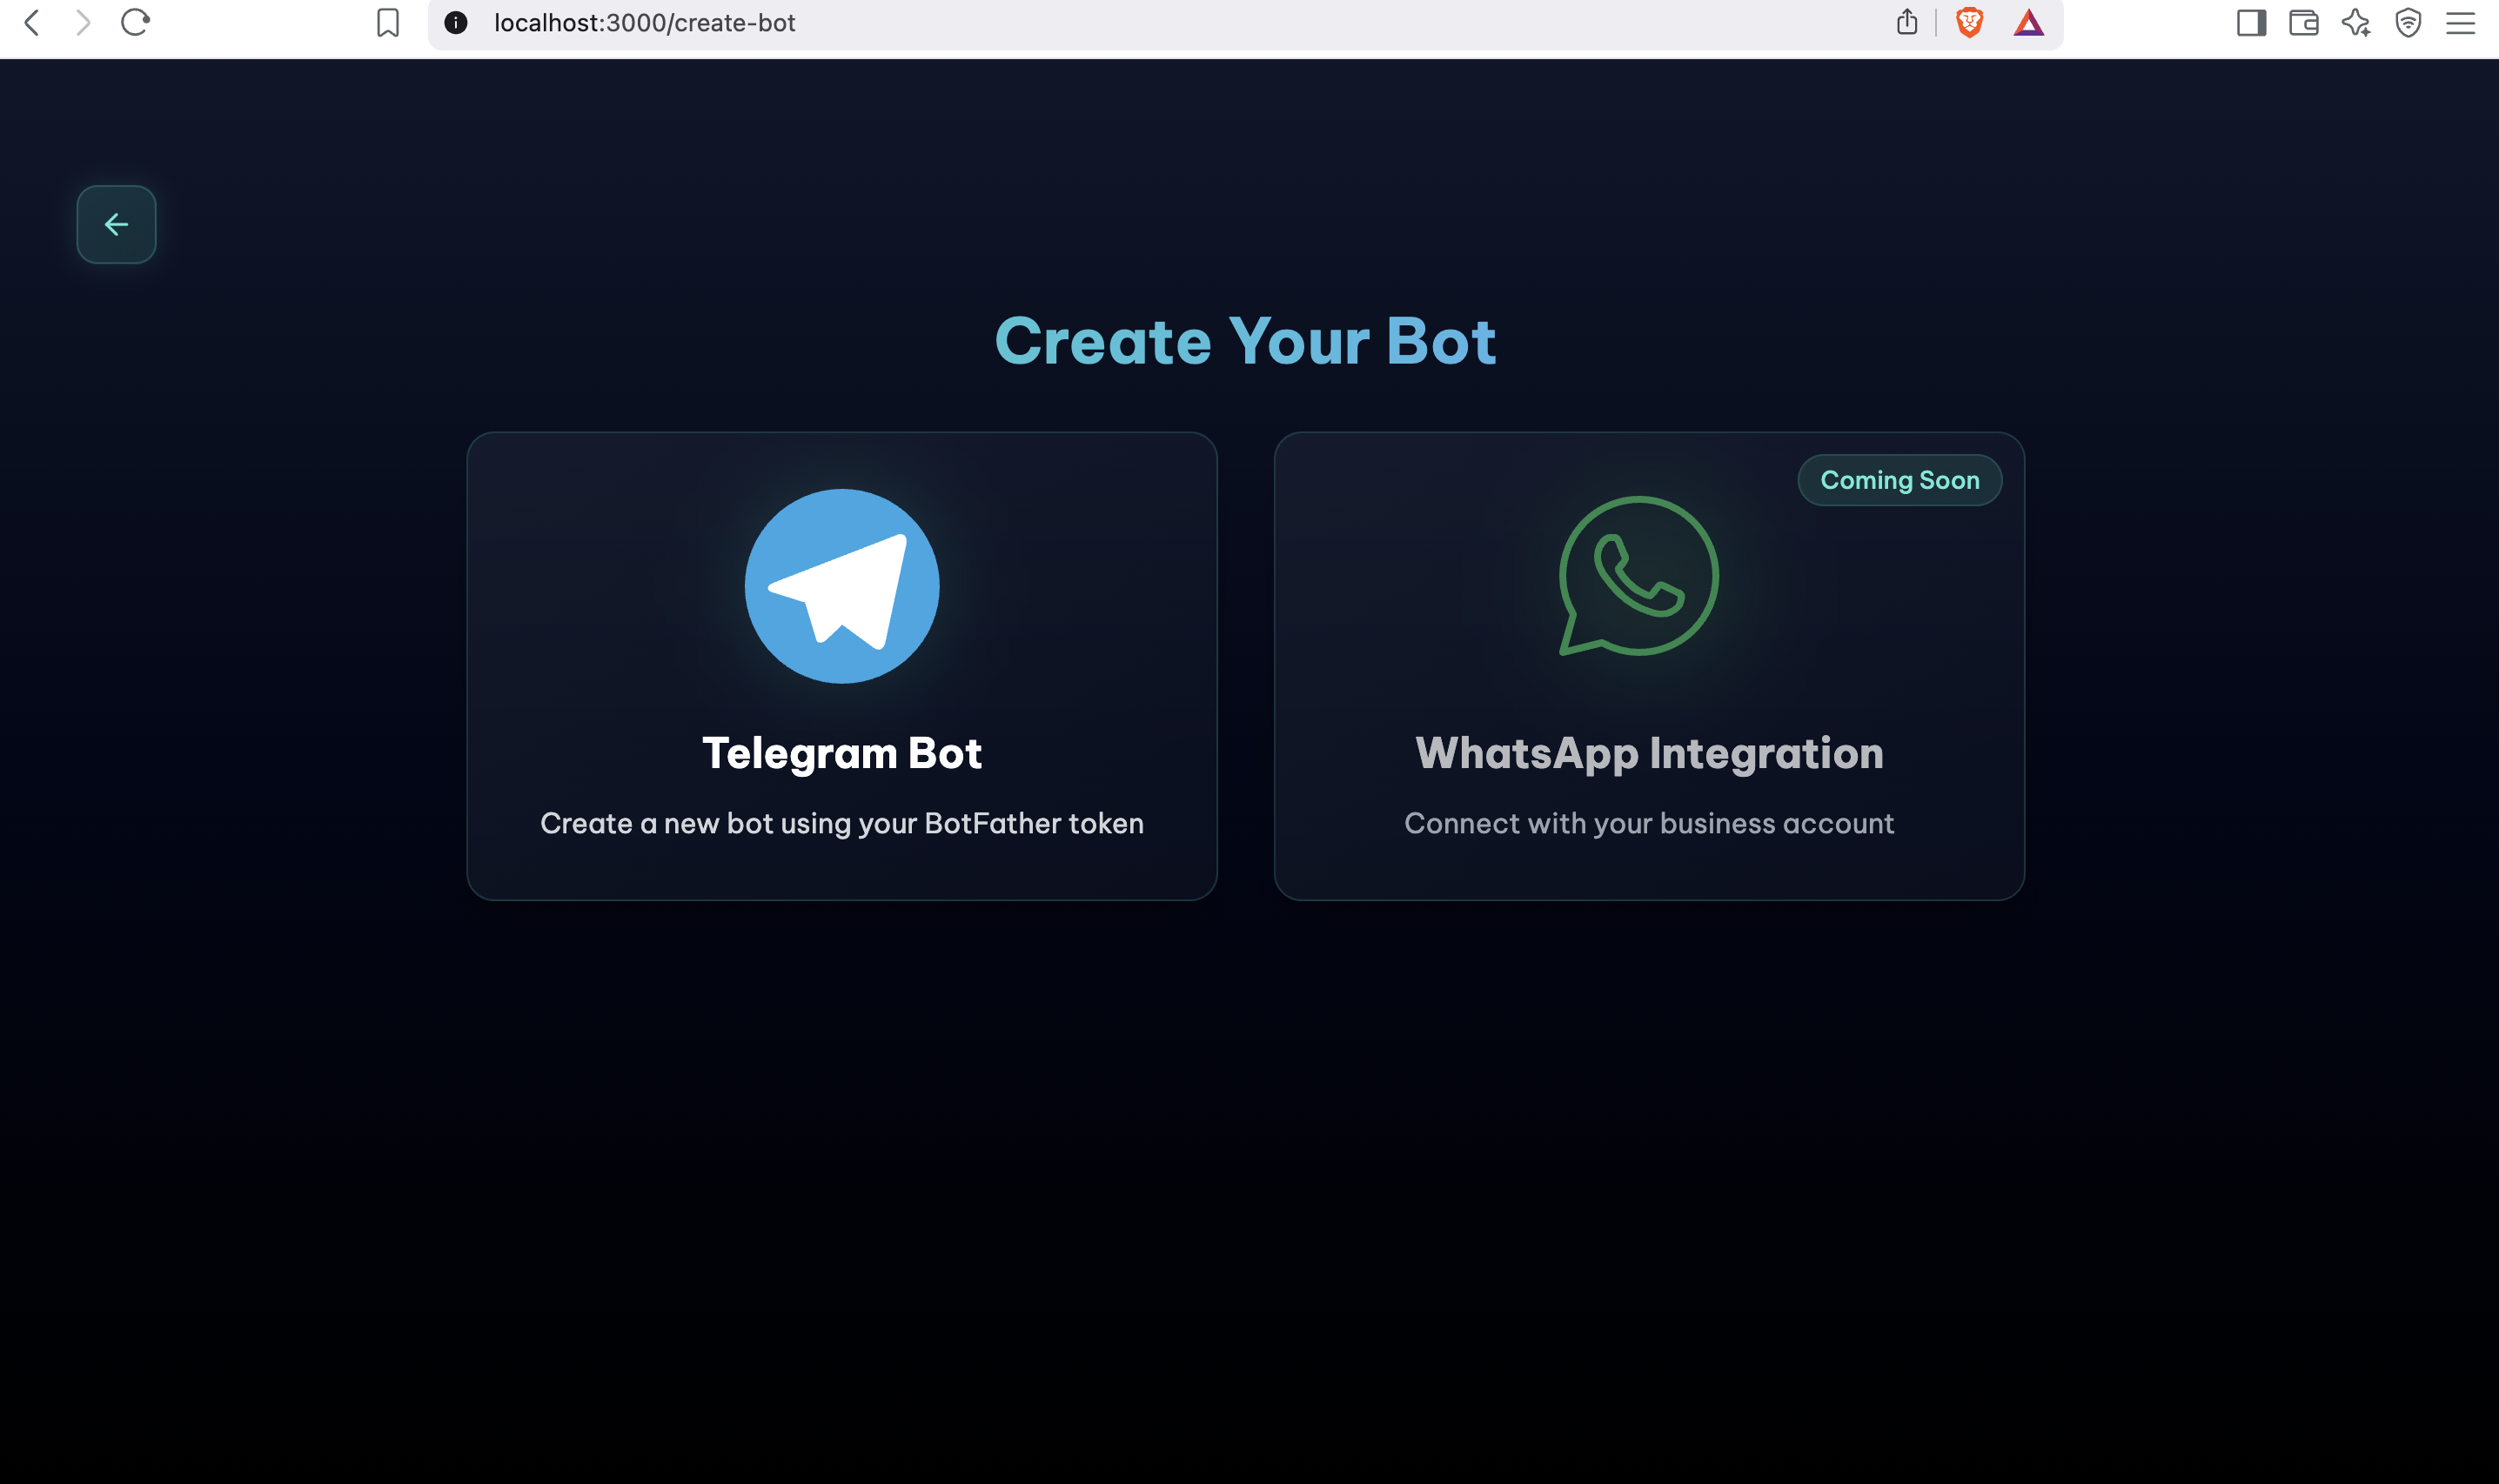Viewport: 2499px width, 1484px height.
Task: Toggle the browser sidebar panel
Action: pyautogui.click(x=2251, y=22)
